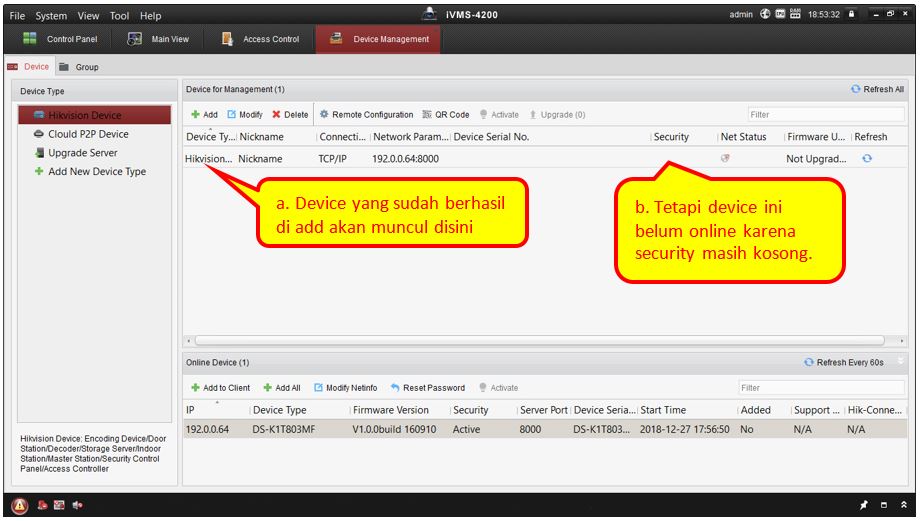
Task: Click horizontal scrollbar of management list
Action: 539,341
